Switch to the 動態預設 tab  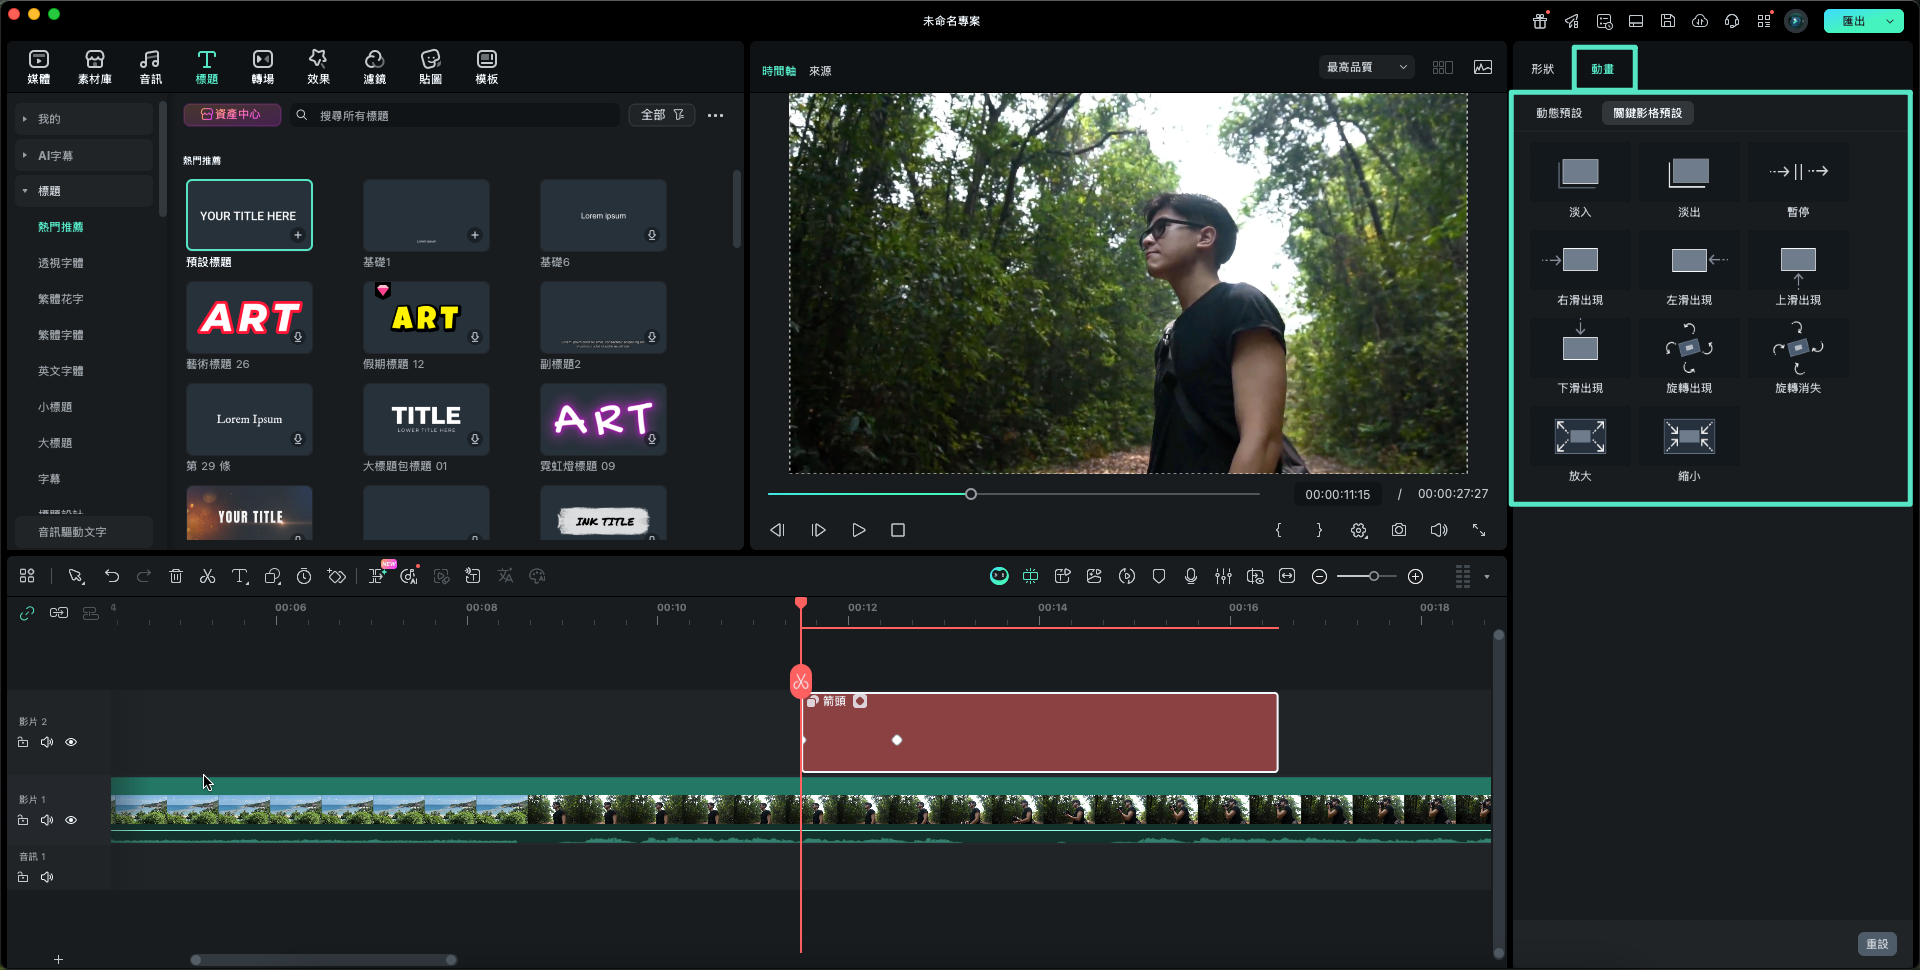pos(1558,113)
